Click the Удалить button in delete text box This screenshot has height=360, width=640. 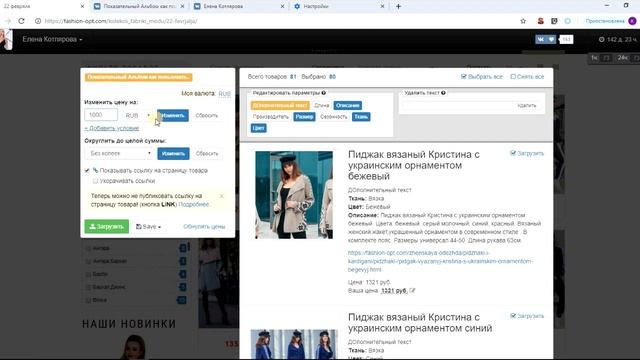[x=527, y=106]
